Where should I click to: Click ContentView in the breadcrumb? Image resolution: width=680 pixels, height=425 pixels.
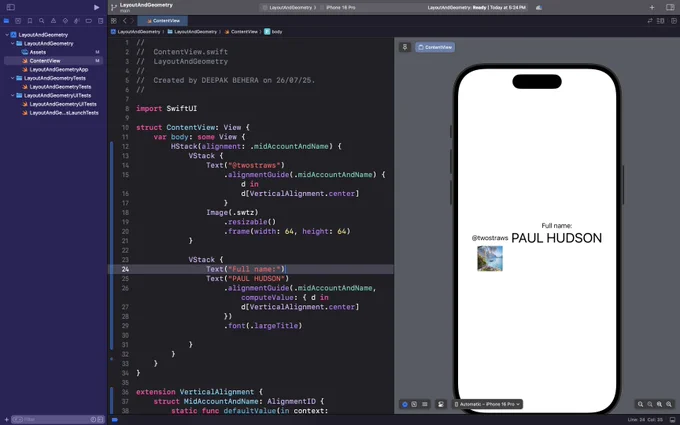pos(241,32)
